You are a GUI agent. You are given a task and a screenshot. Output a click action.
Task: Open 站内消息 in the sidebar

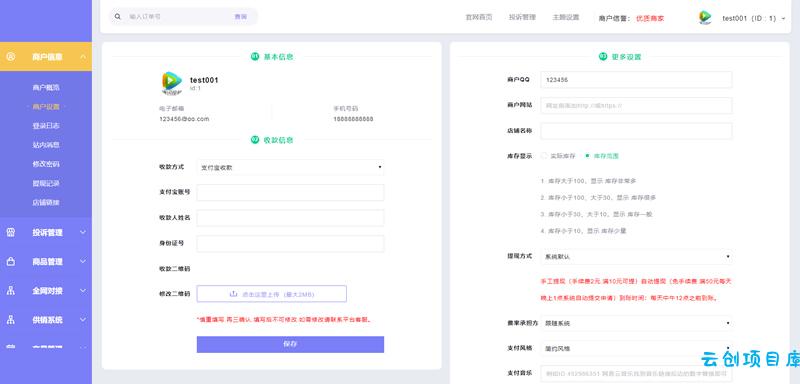point(46,145)
